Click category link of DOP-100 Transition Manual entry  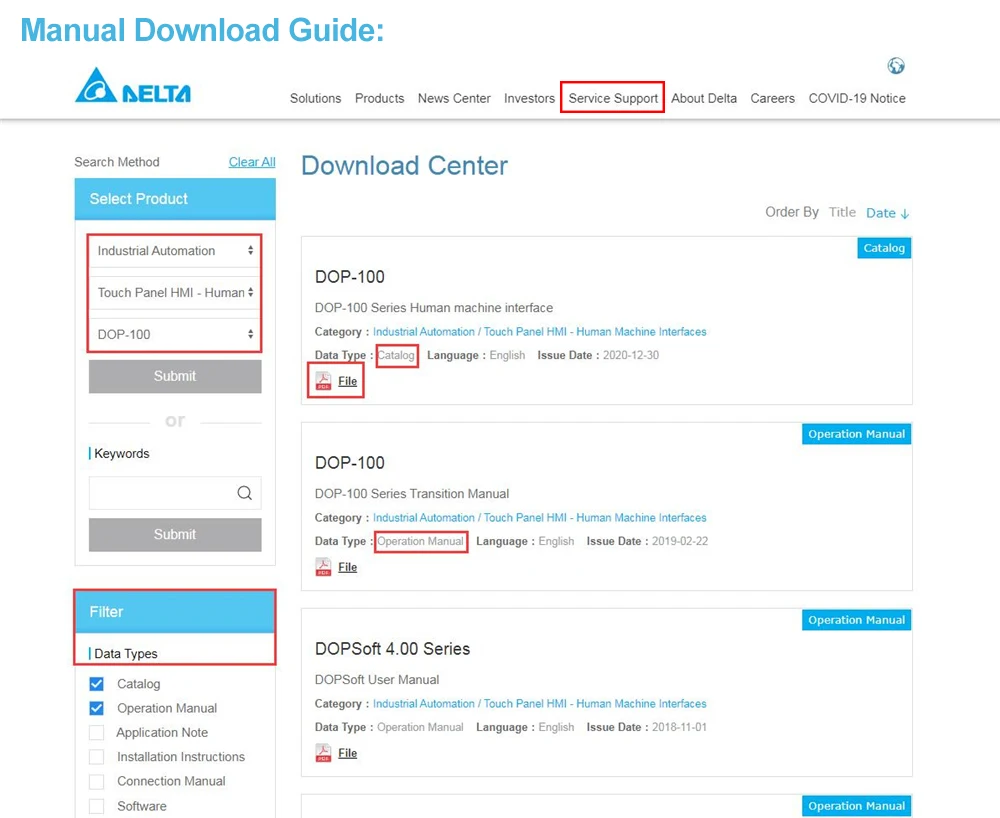click(x=540, y=518)
